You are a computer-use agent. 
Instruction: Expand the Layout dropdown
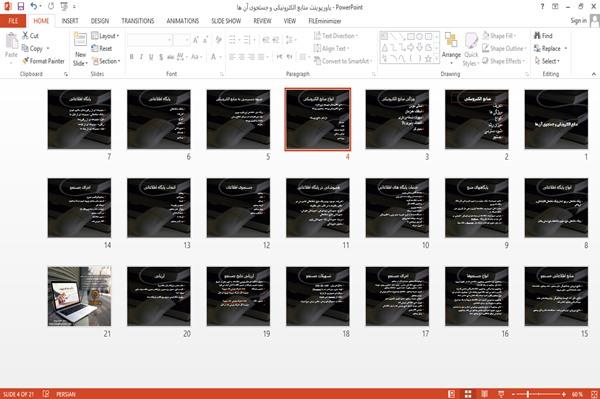tap(105, 36)
